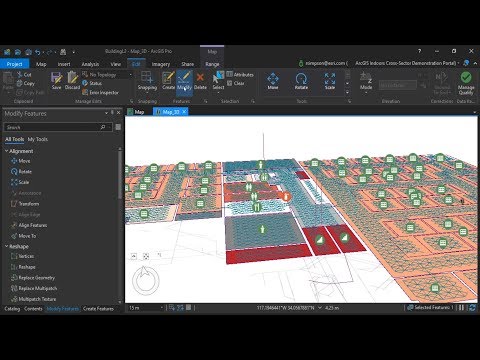Choose the Move To tool
Viewport: 480px width, 360px height.
click(23, 236)
